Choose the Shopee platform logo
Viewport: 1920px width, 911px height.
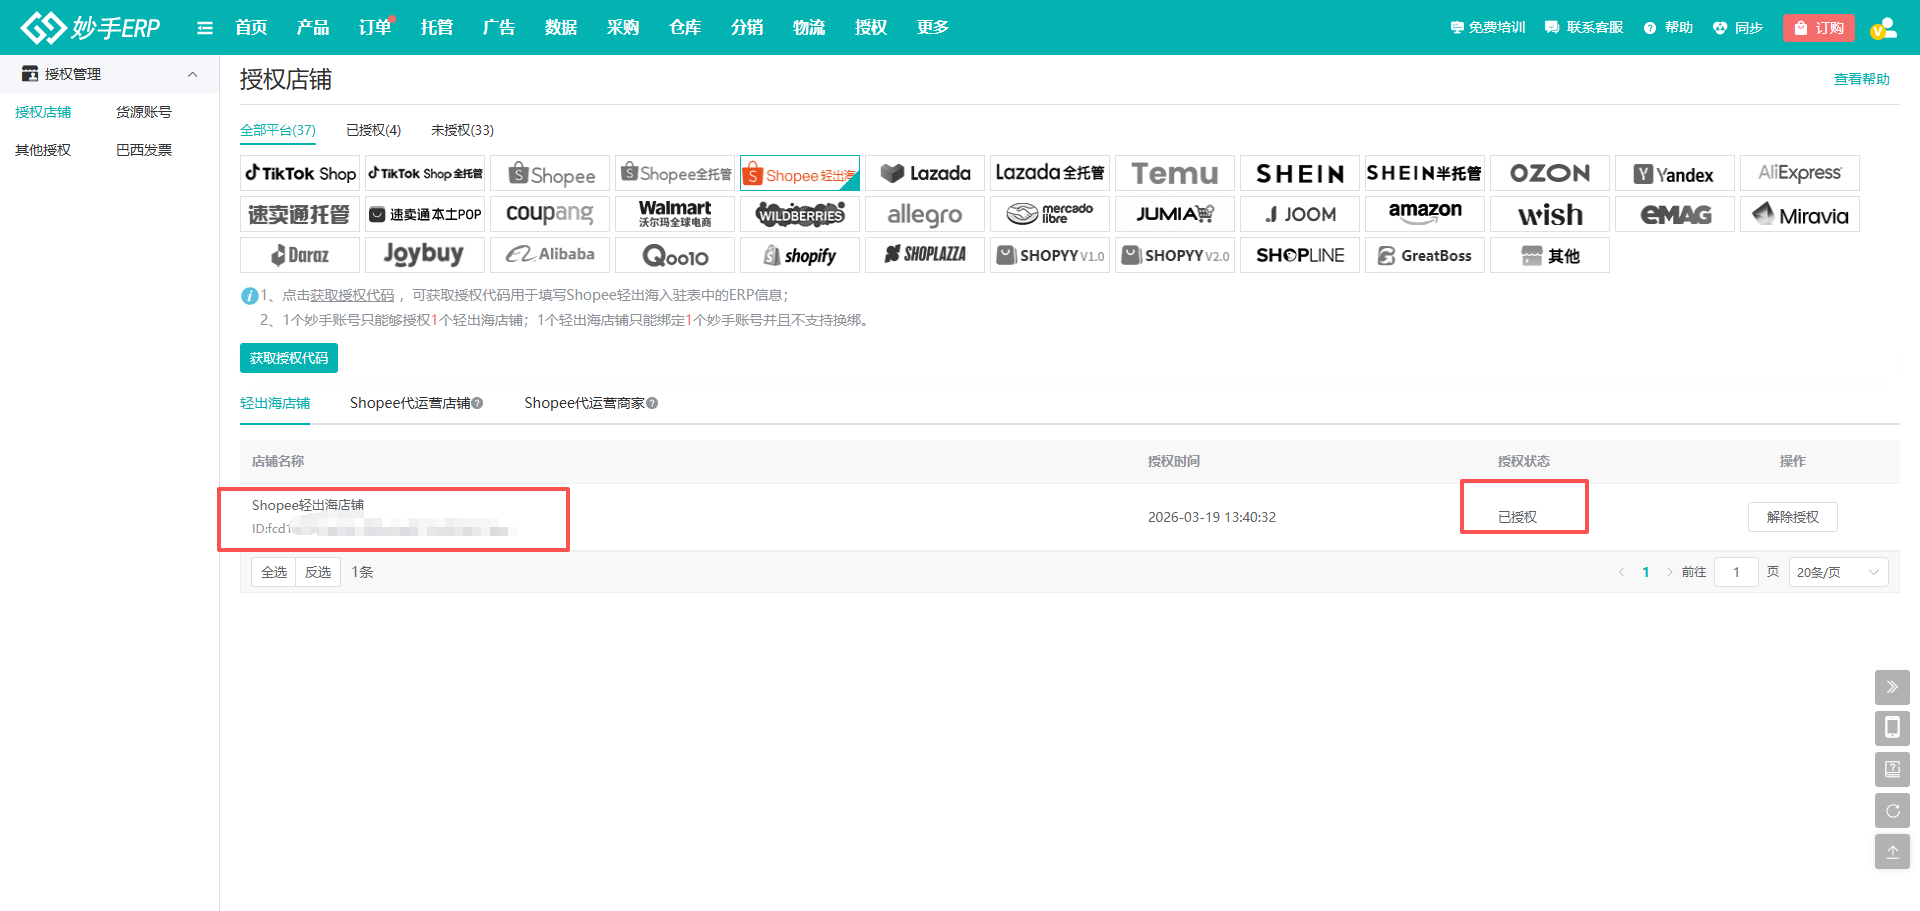coord(550,173)
